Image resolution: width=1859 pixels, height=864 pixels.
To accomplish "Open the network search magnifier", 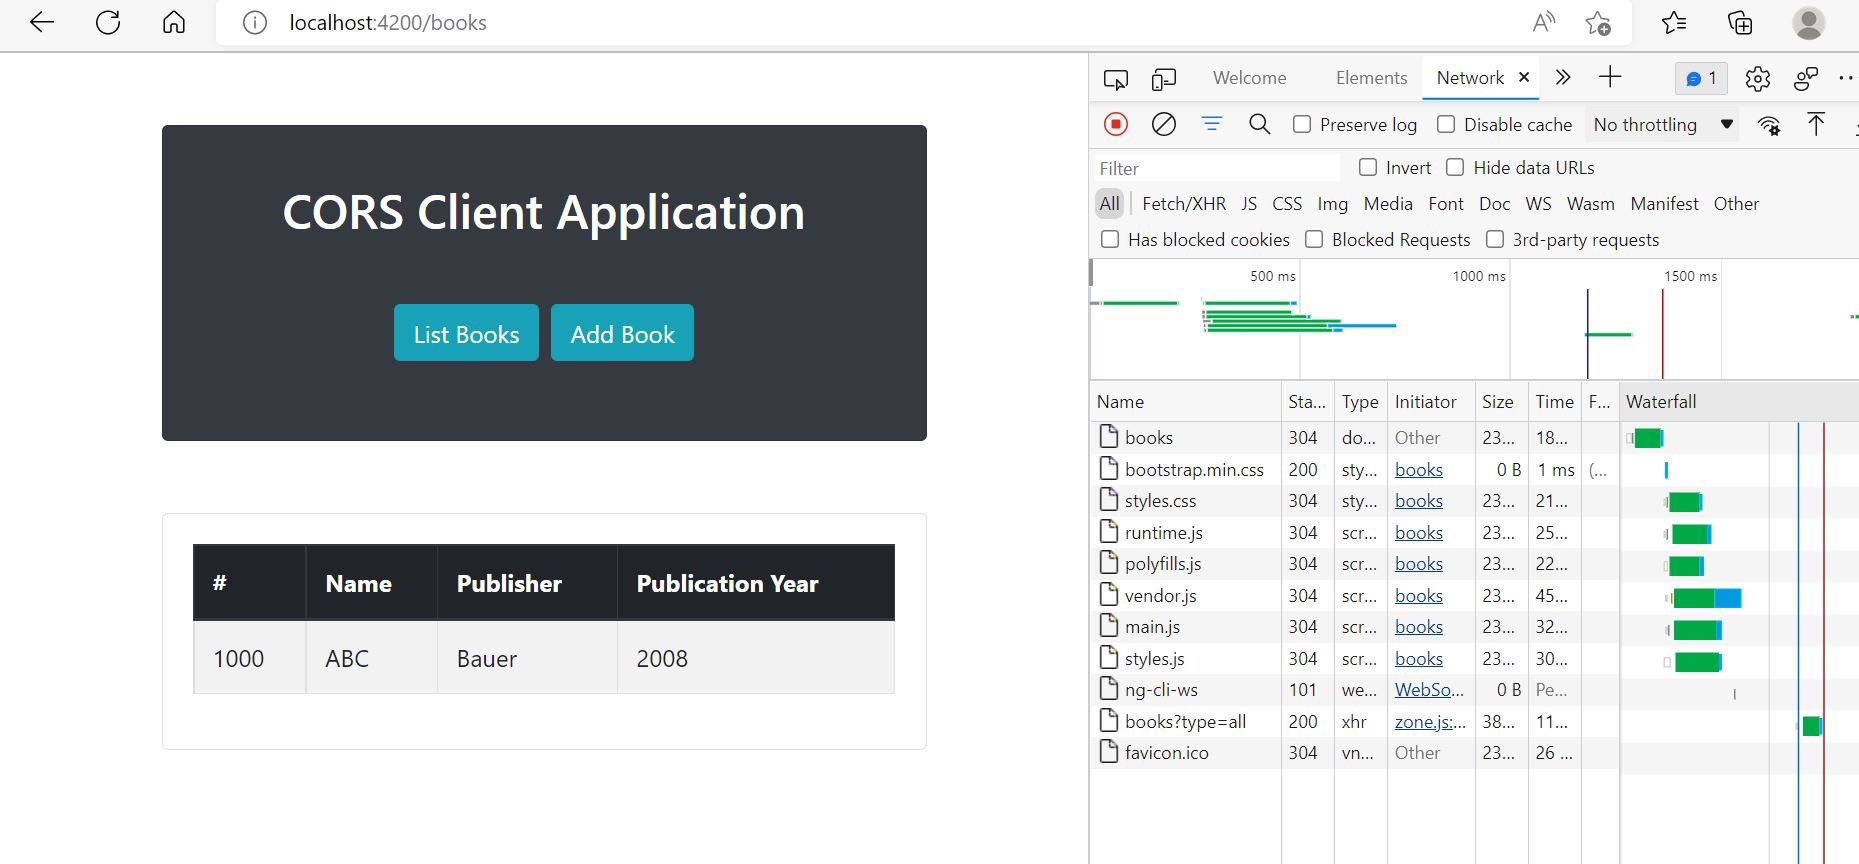I will pos(1259,124).
